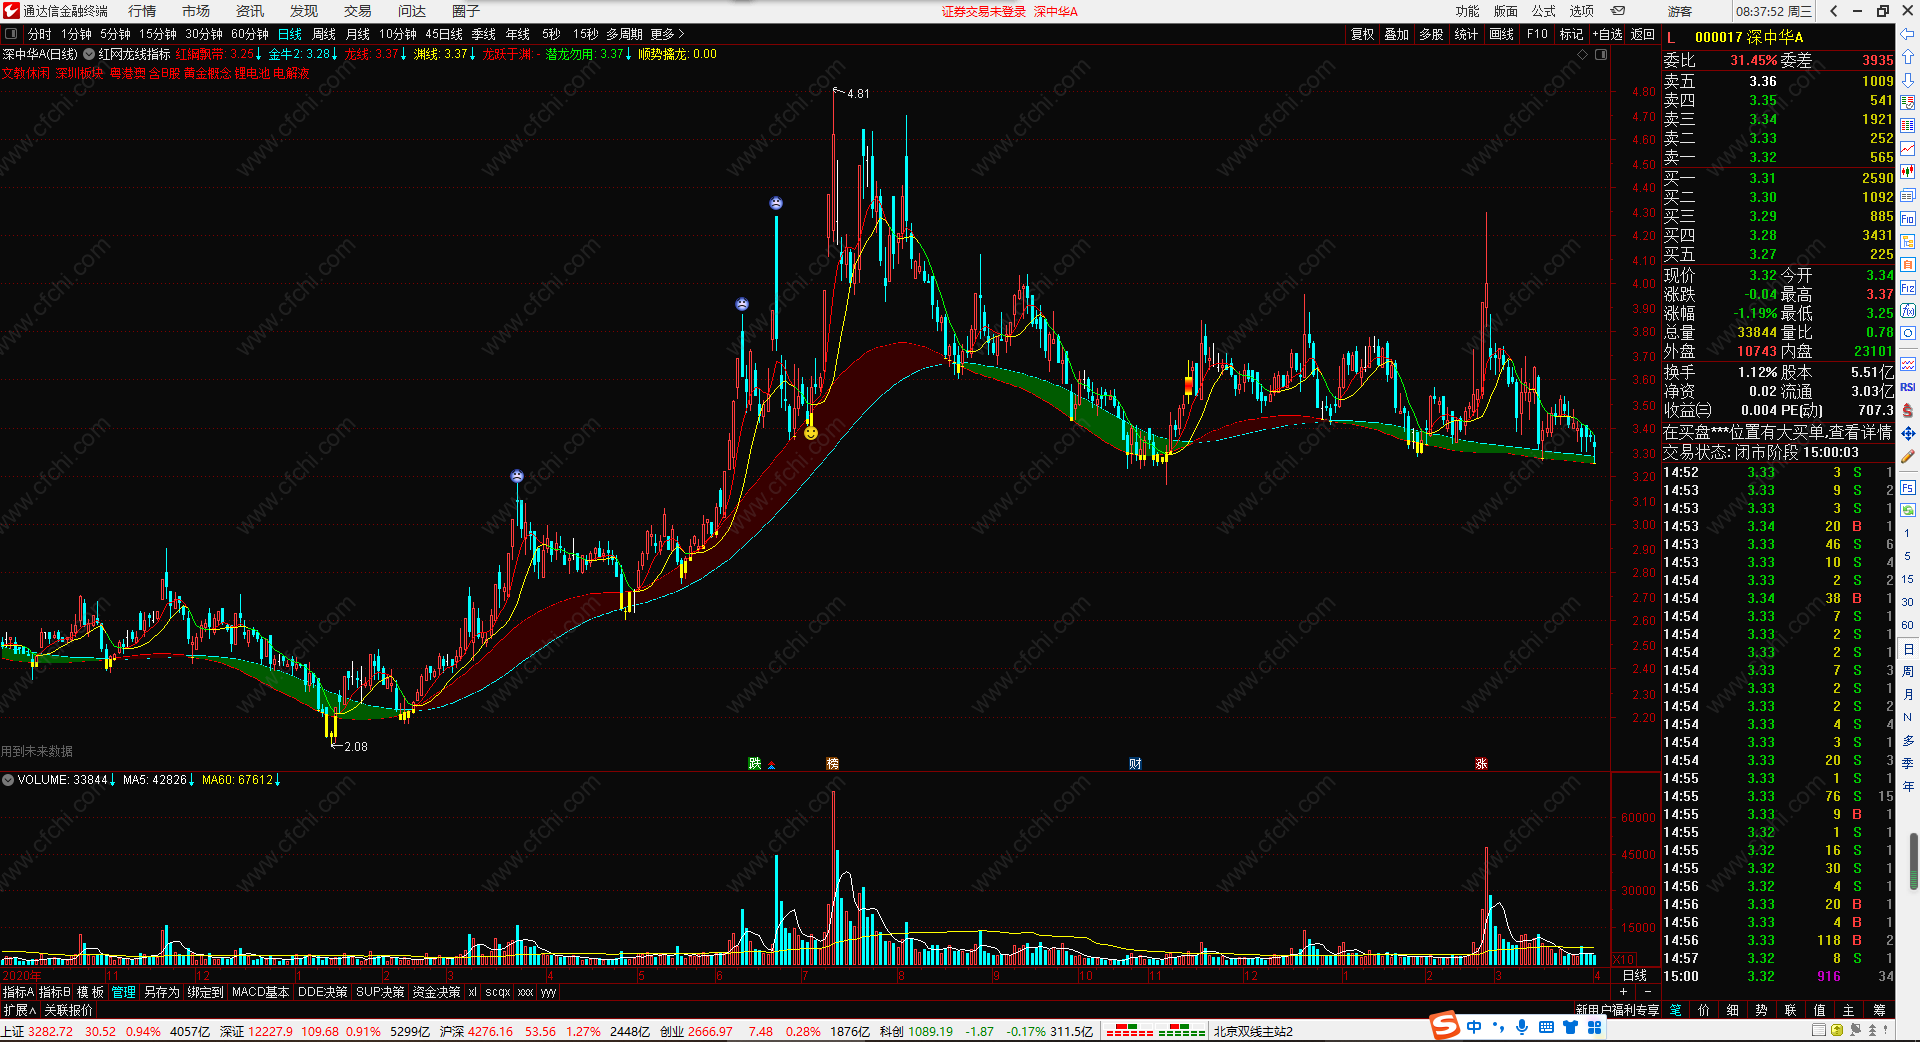Click the 财 event marker below the chart
1920x1042 pixels.
pos(1135,763)
